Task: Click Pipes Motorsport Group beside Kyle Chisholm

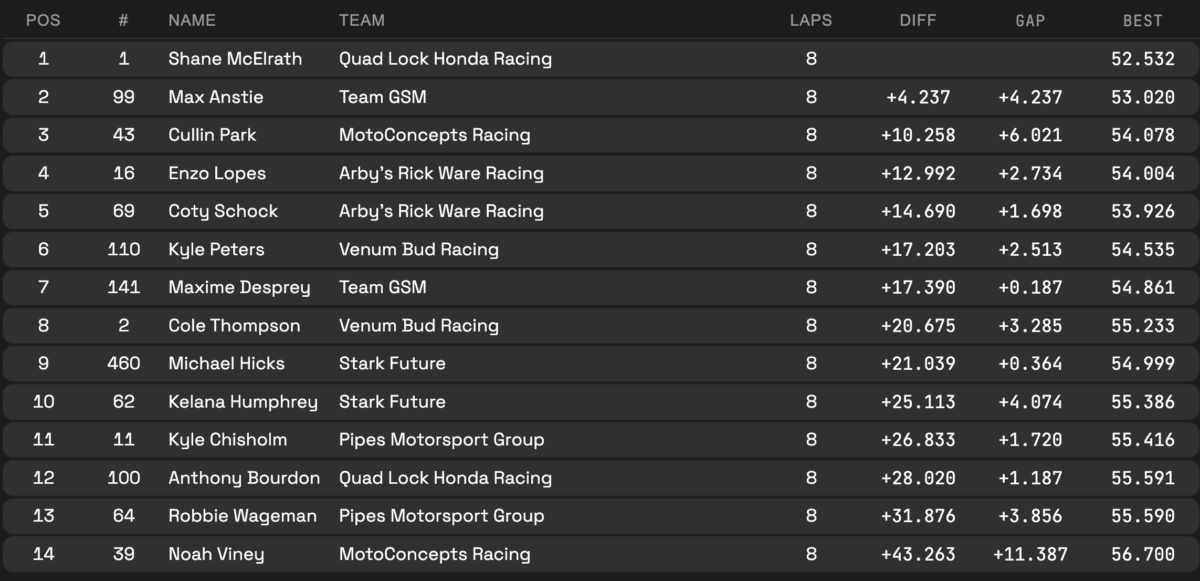Action: tap(441, 439)
